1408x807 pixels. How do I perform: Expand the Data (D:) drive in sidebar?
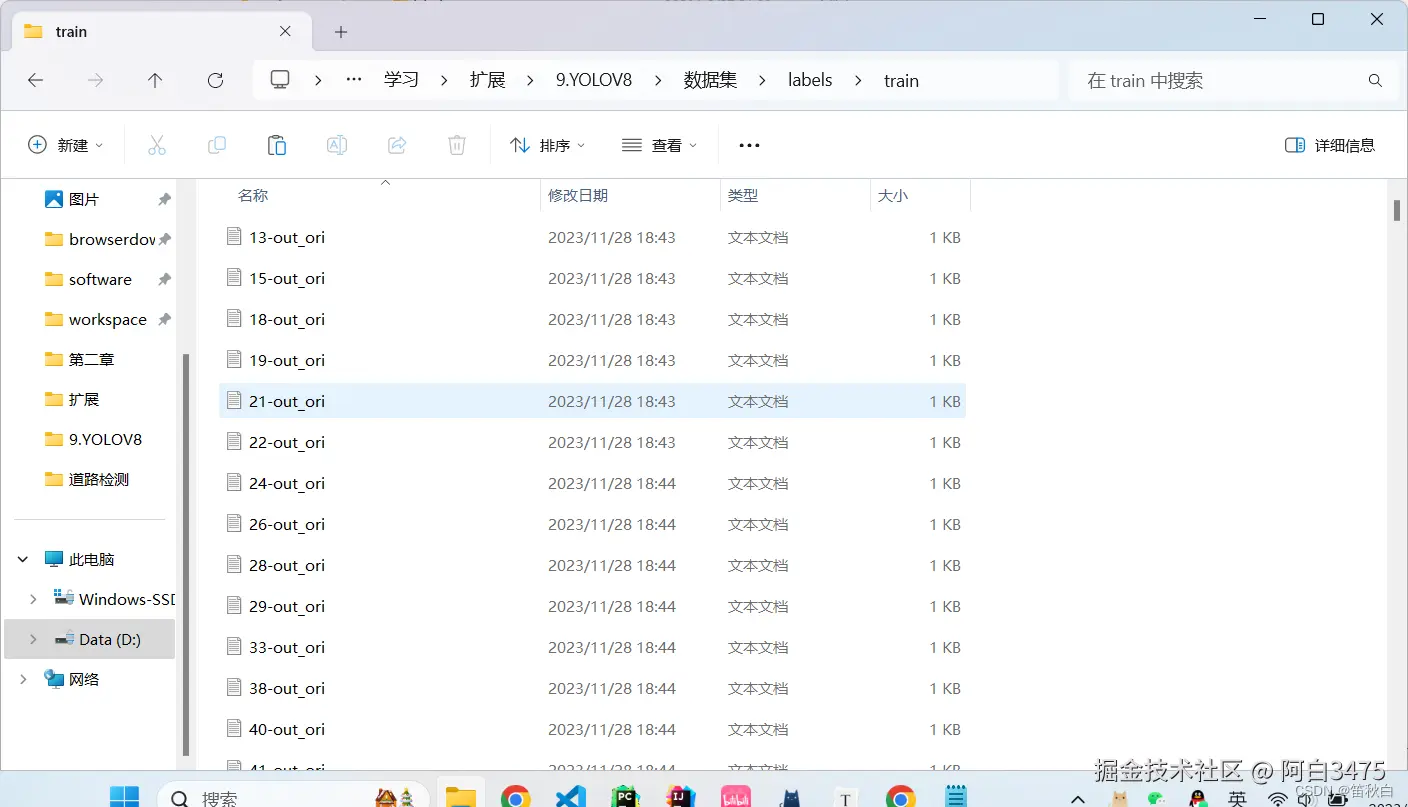tap(31, 638)
